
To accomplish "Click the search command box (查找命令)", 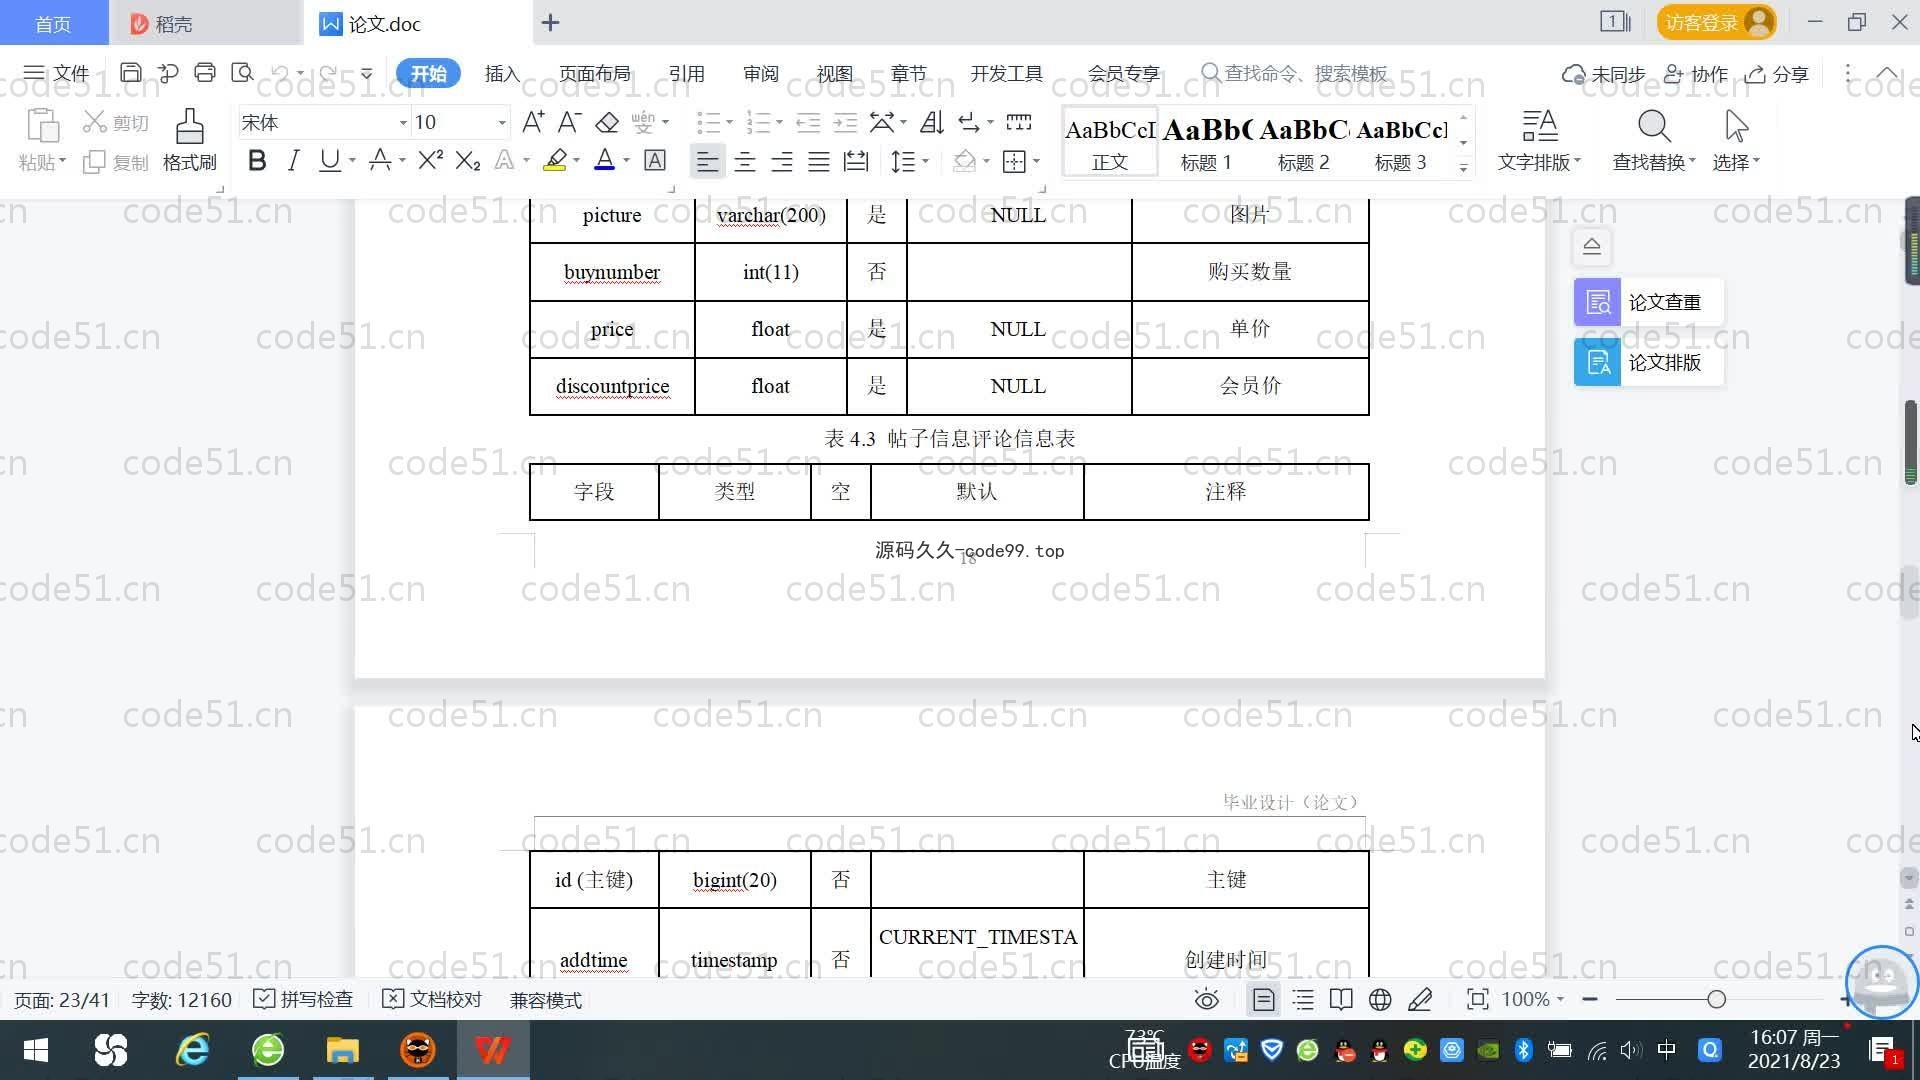I will [x=1295, y=73].
